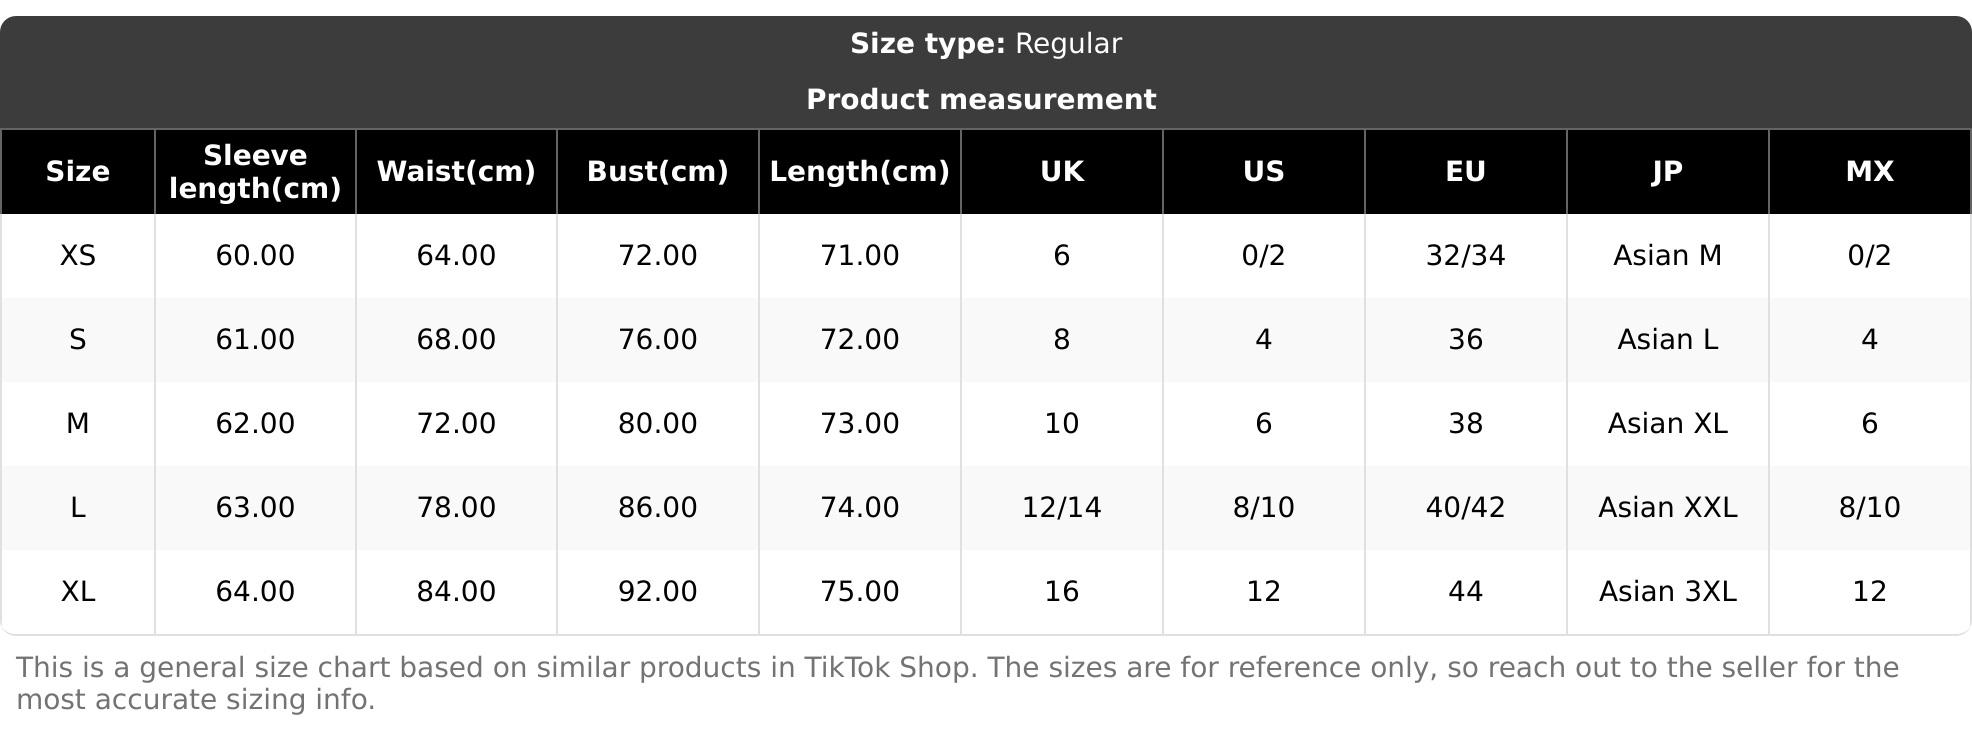Click the Asian XXL cell

click(x=1667, y=508)
